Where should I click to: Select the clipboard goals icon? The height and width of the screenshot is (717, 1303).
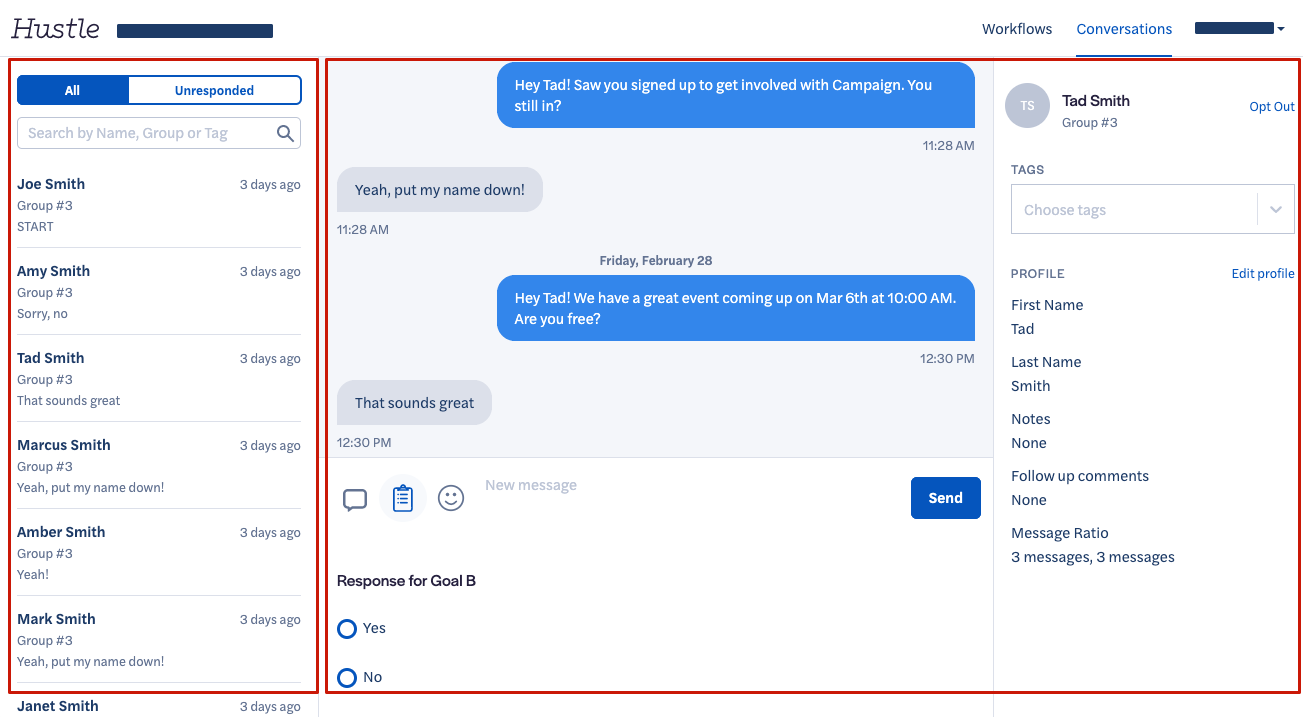click(x=403, y=498)
